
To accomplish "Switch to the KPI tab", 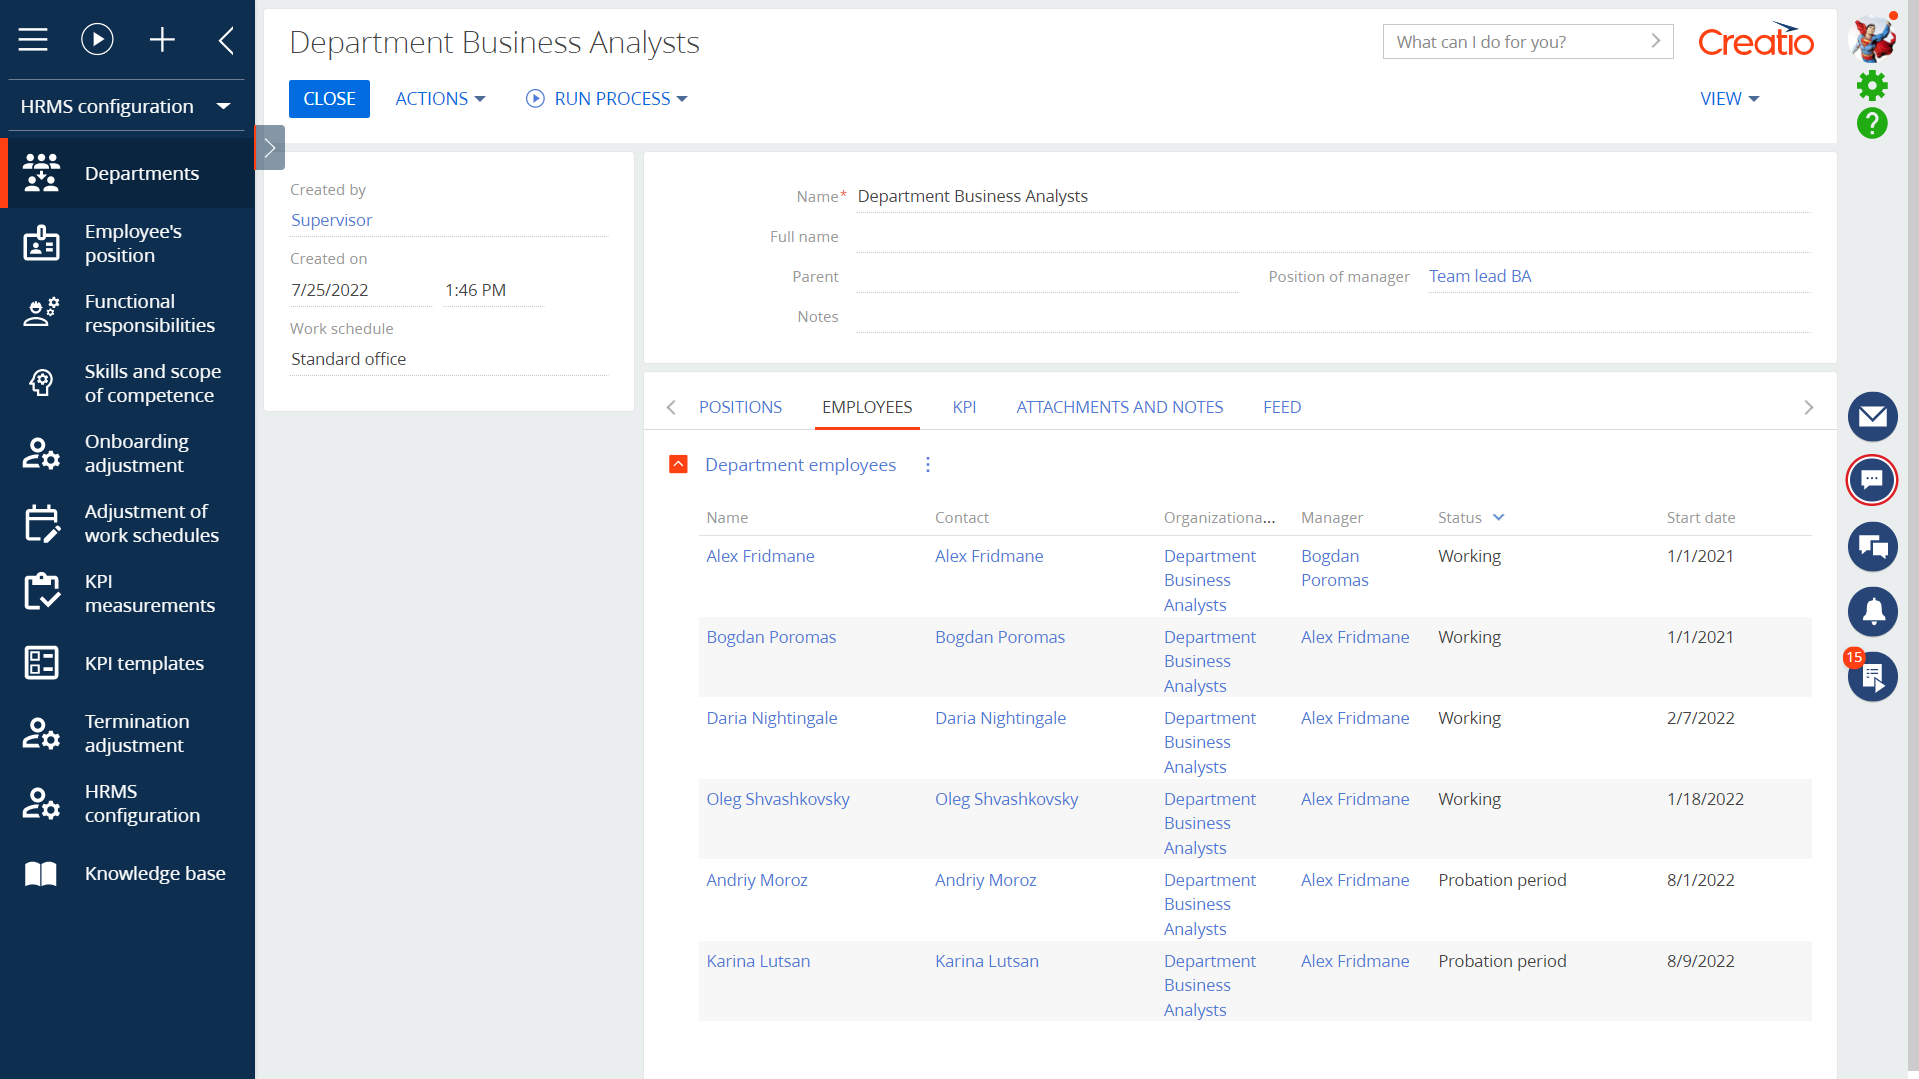I will pyautogui.click(x=964, y=407).
